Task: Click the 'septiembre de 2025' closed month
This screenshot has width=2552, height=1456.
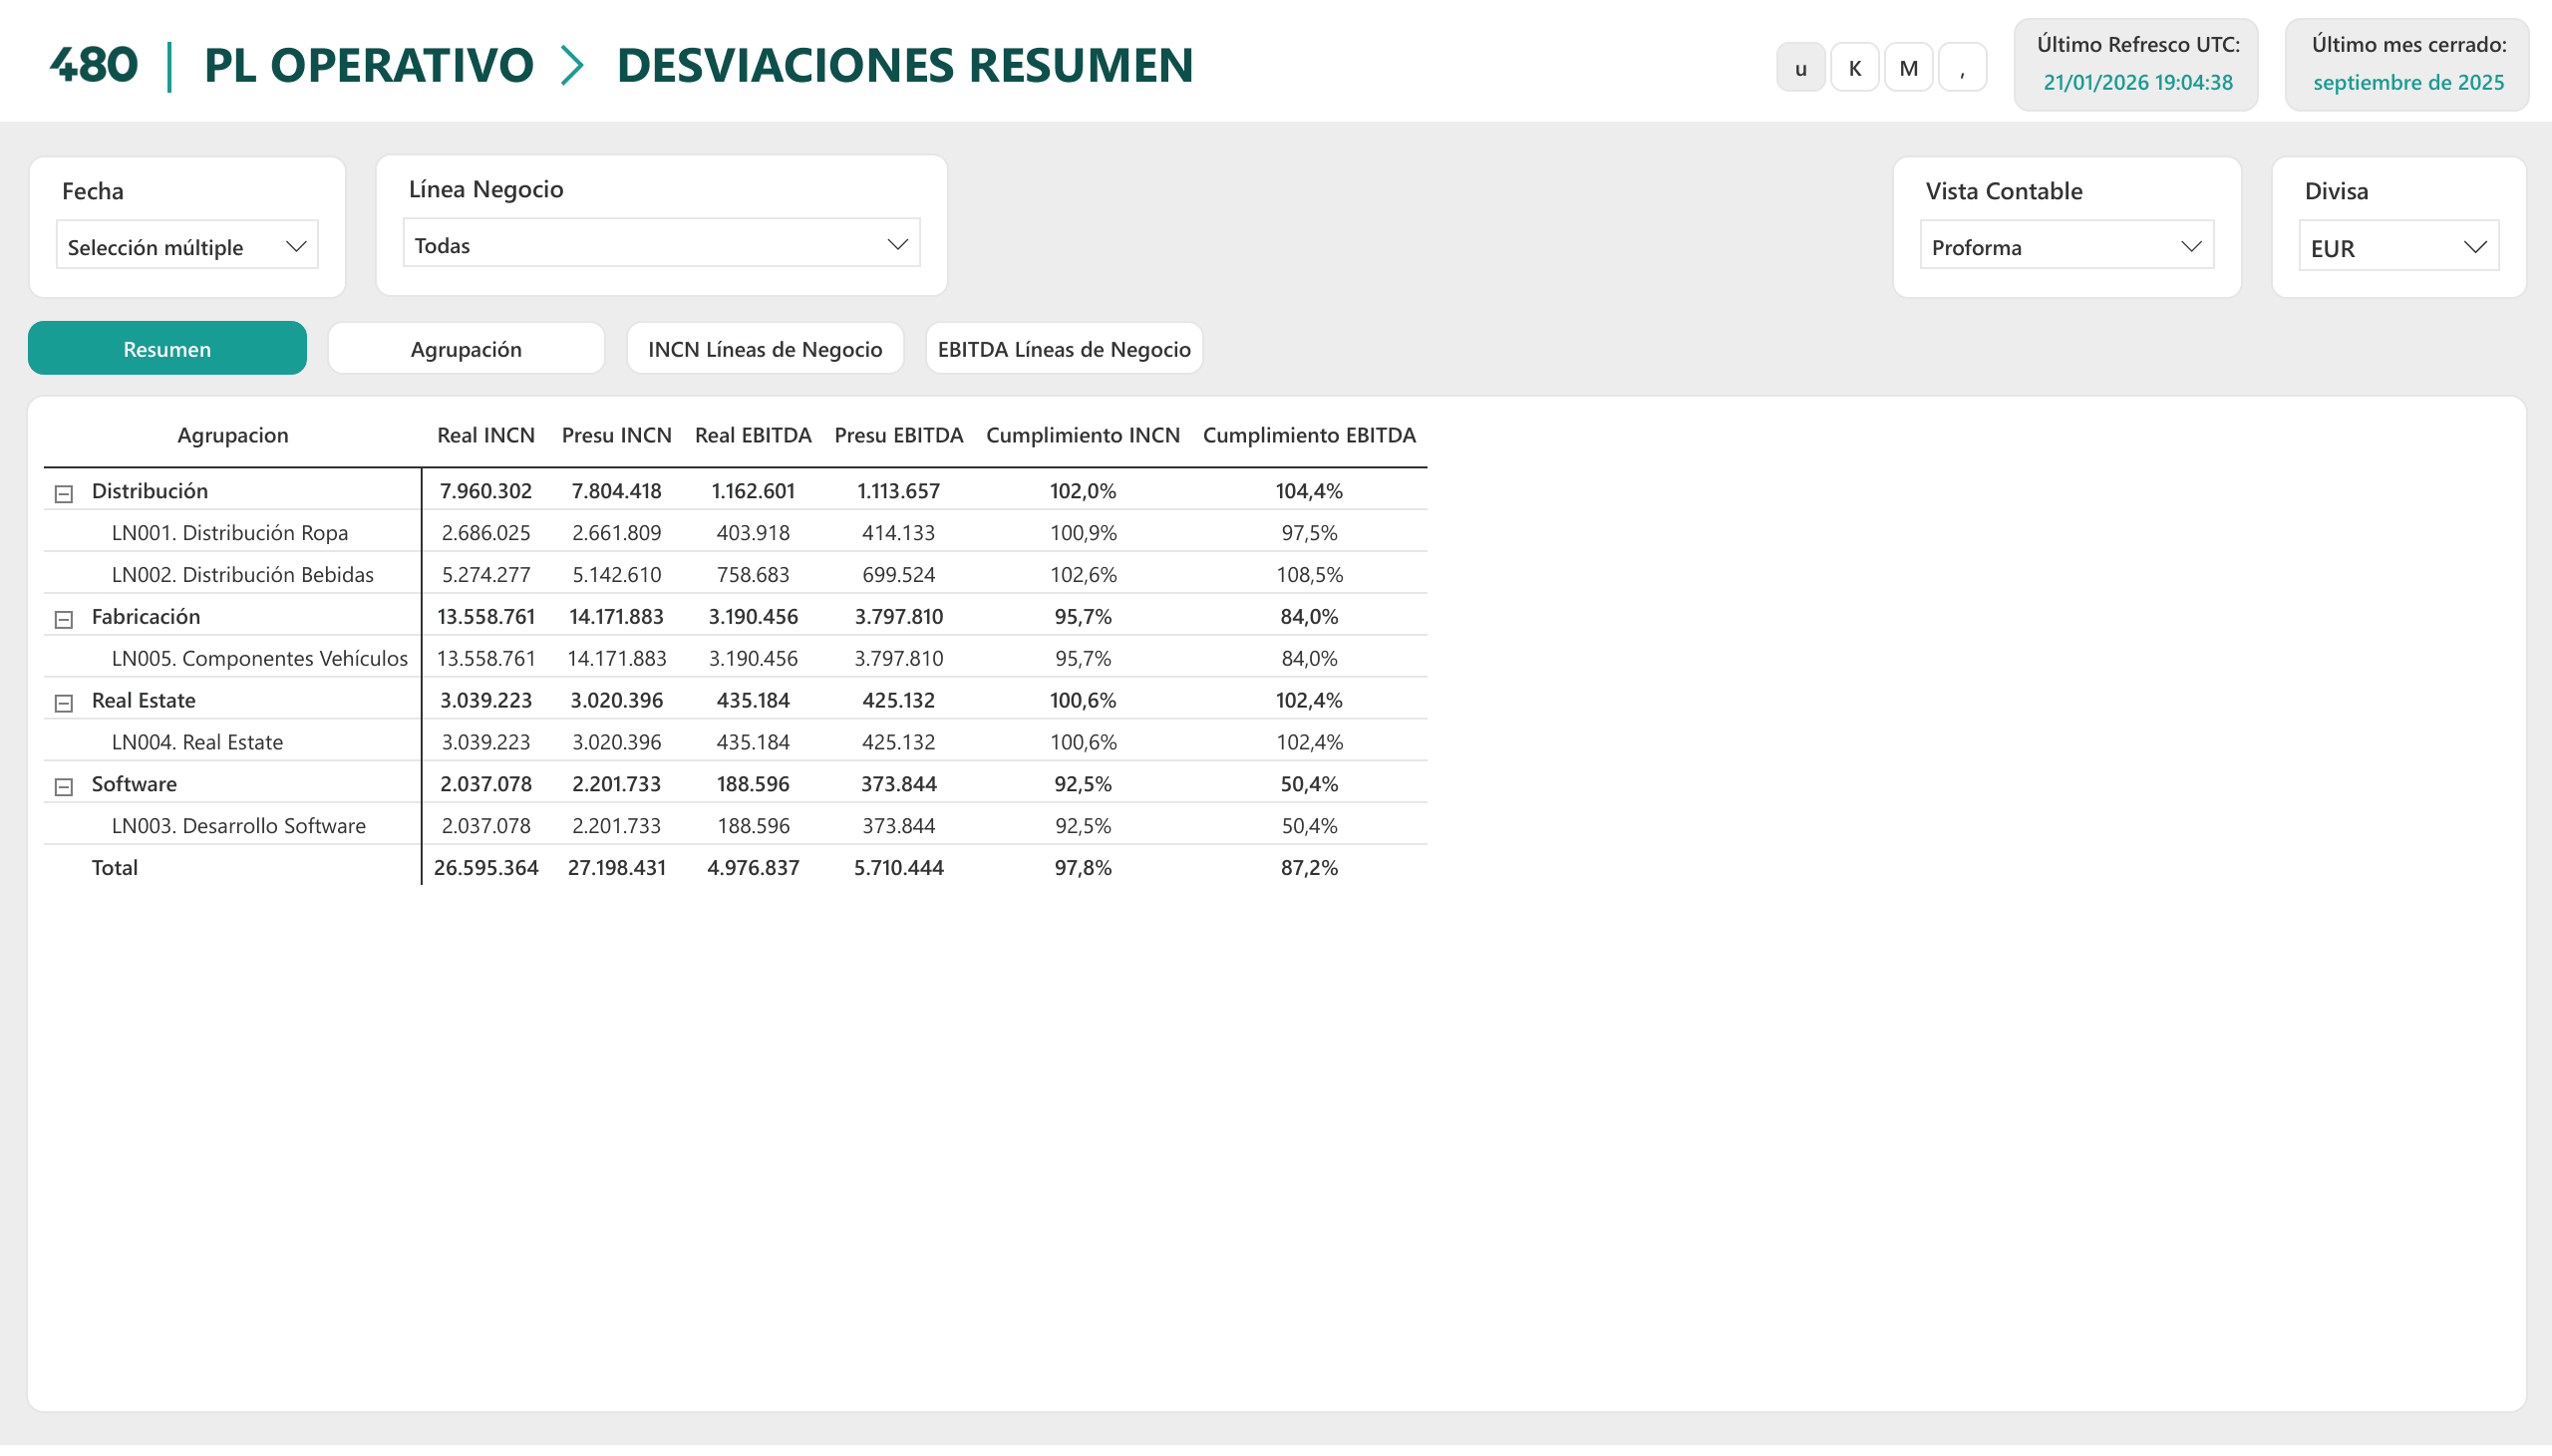Action: coord(2408,83)
